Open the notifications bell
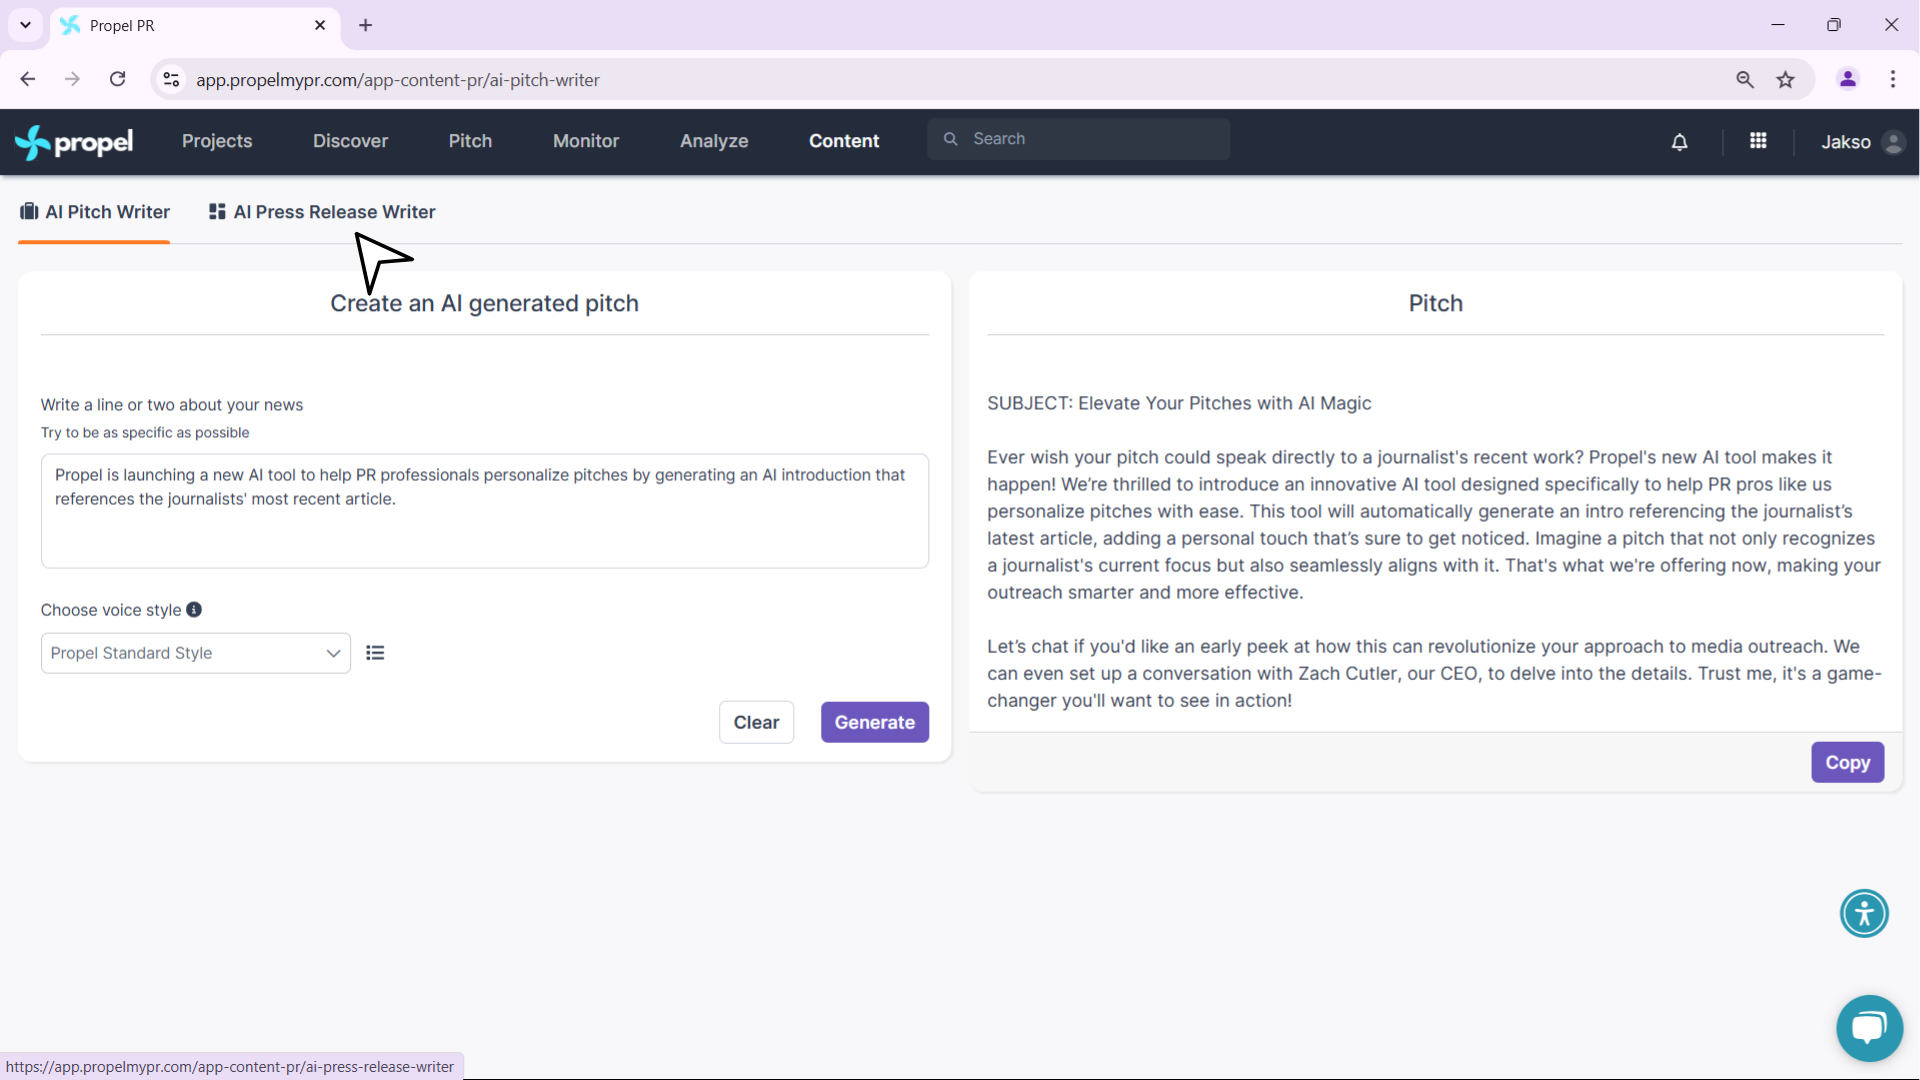 1680,142
